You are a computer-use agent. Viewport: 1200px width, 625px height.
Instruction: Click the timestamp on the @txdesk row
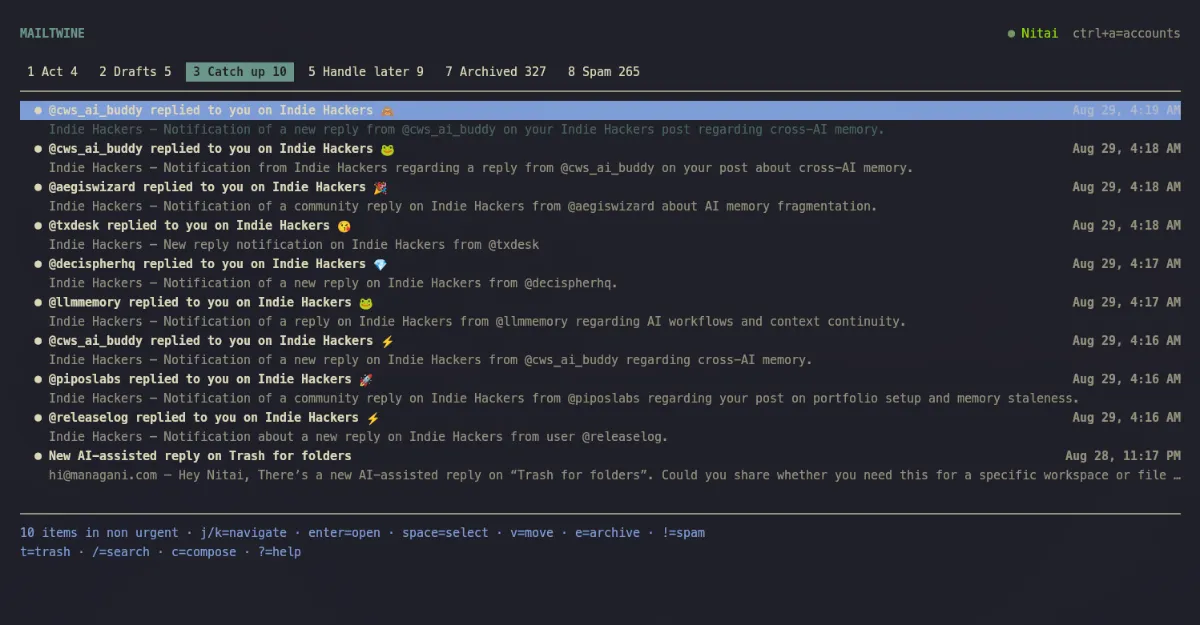point(1126,226)
